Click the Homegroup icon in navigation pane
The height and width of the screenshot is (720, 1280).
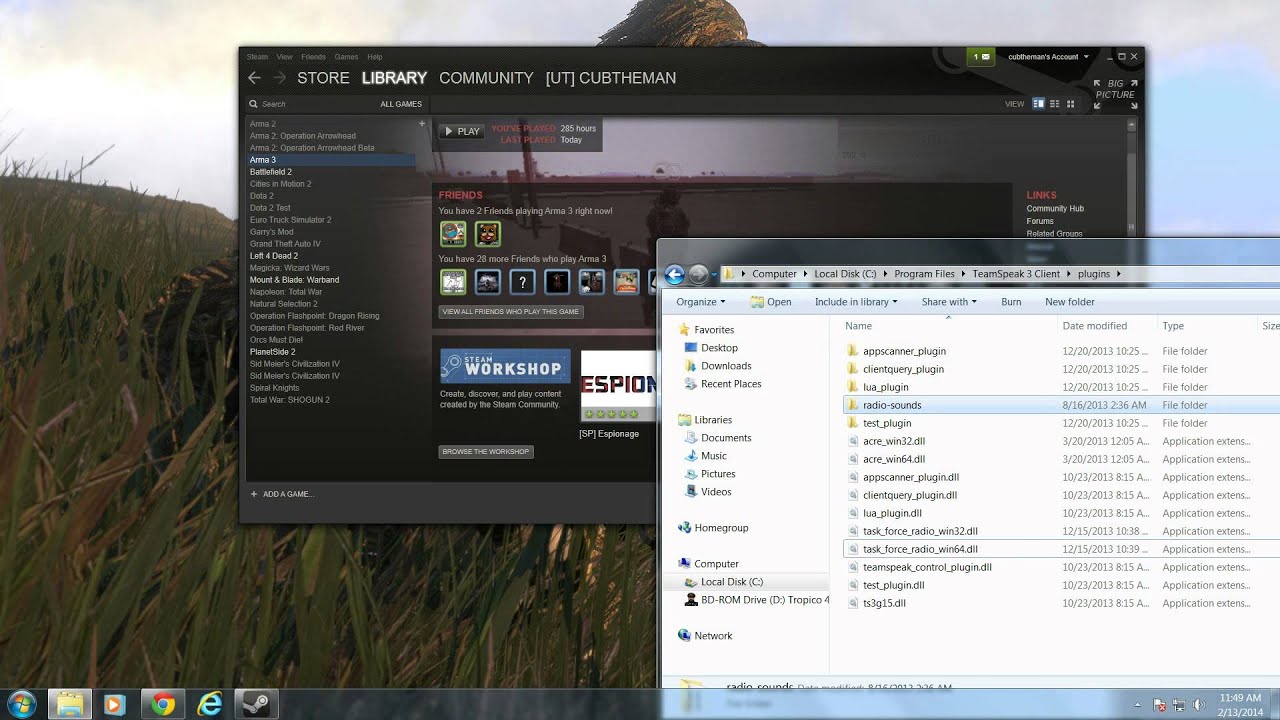(684, 528)
